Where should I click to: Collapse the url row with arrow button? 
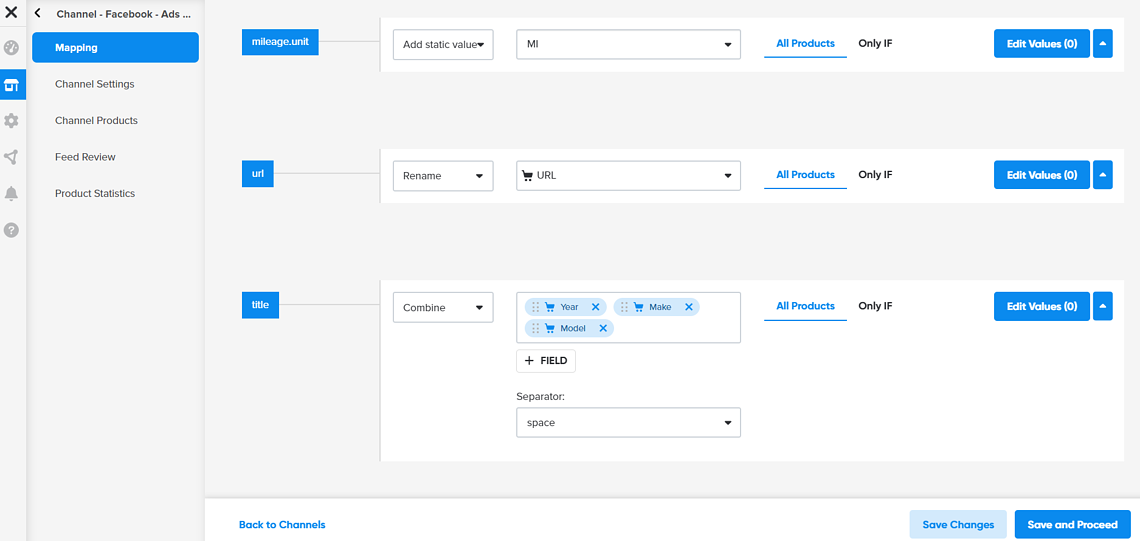click(1103, 175)
